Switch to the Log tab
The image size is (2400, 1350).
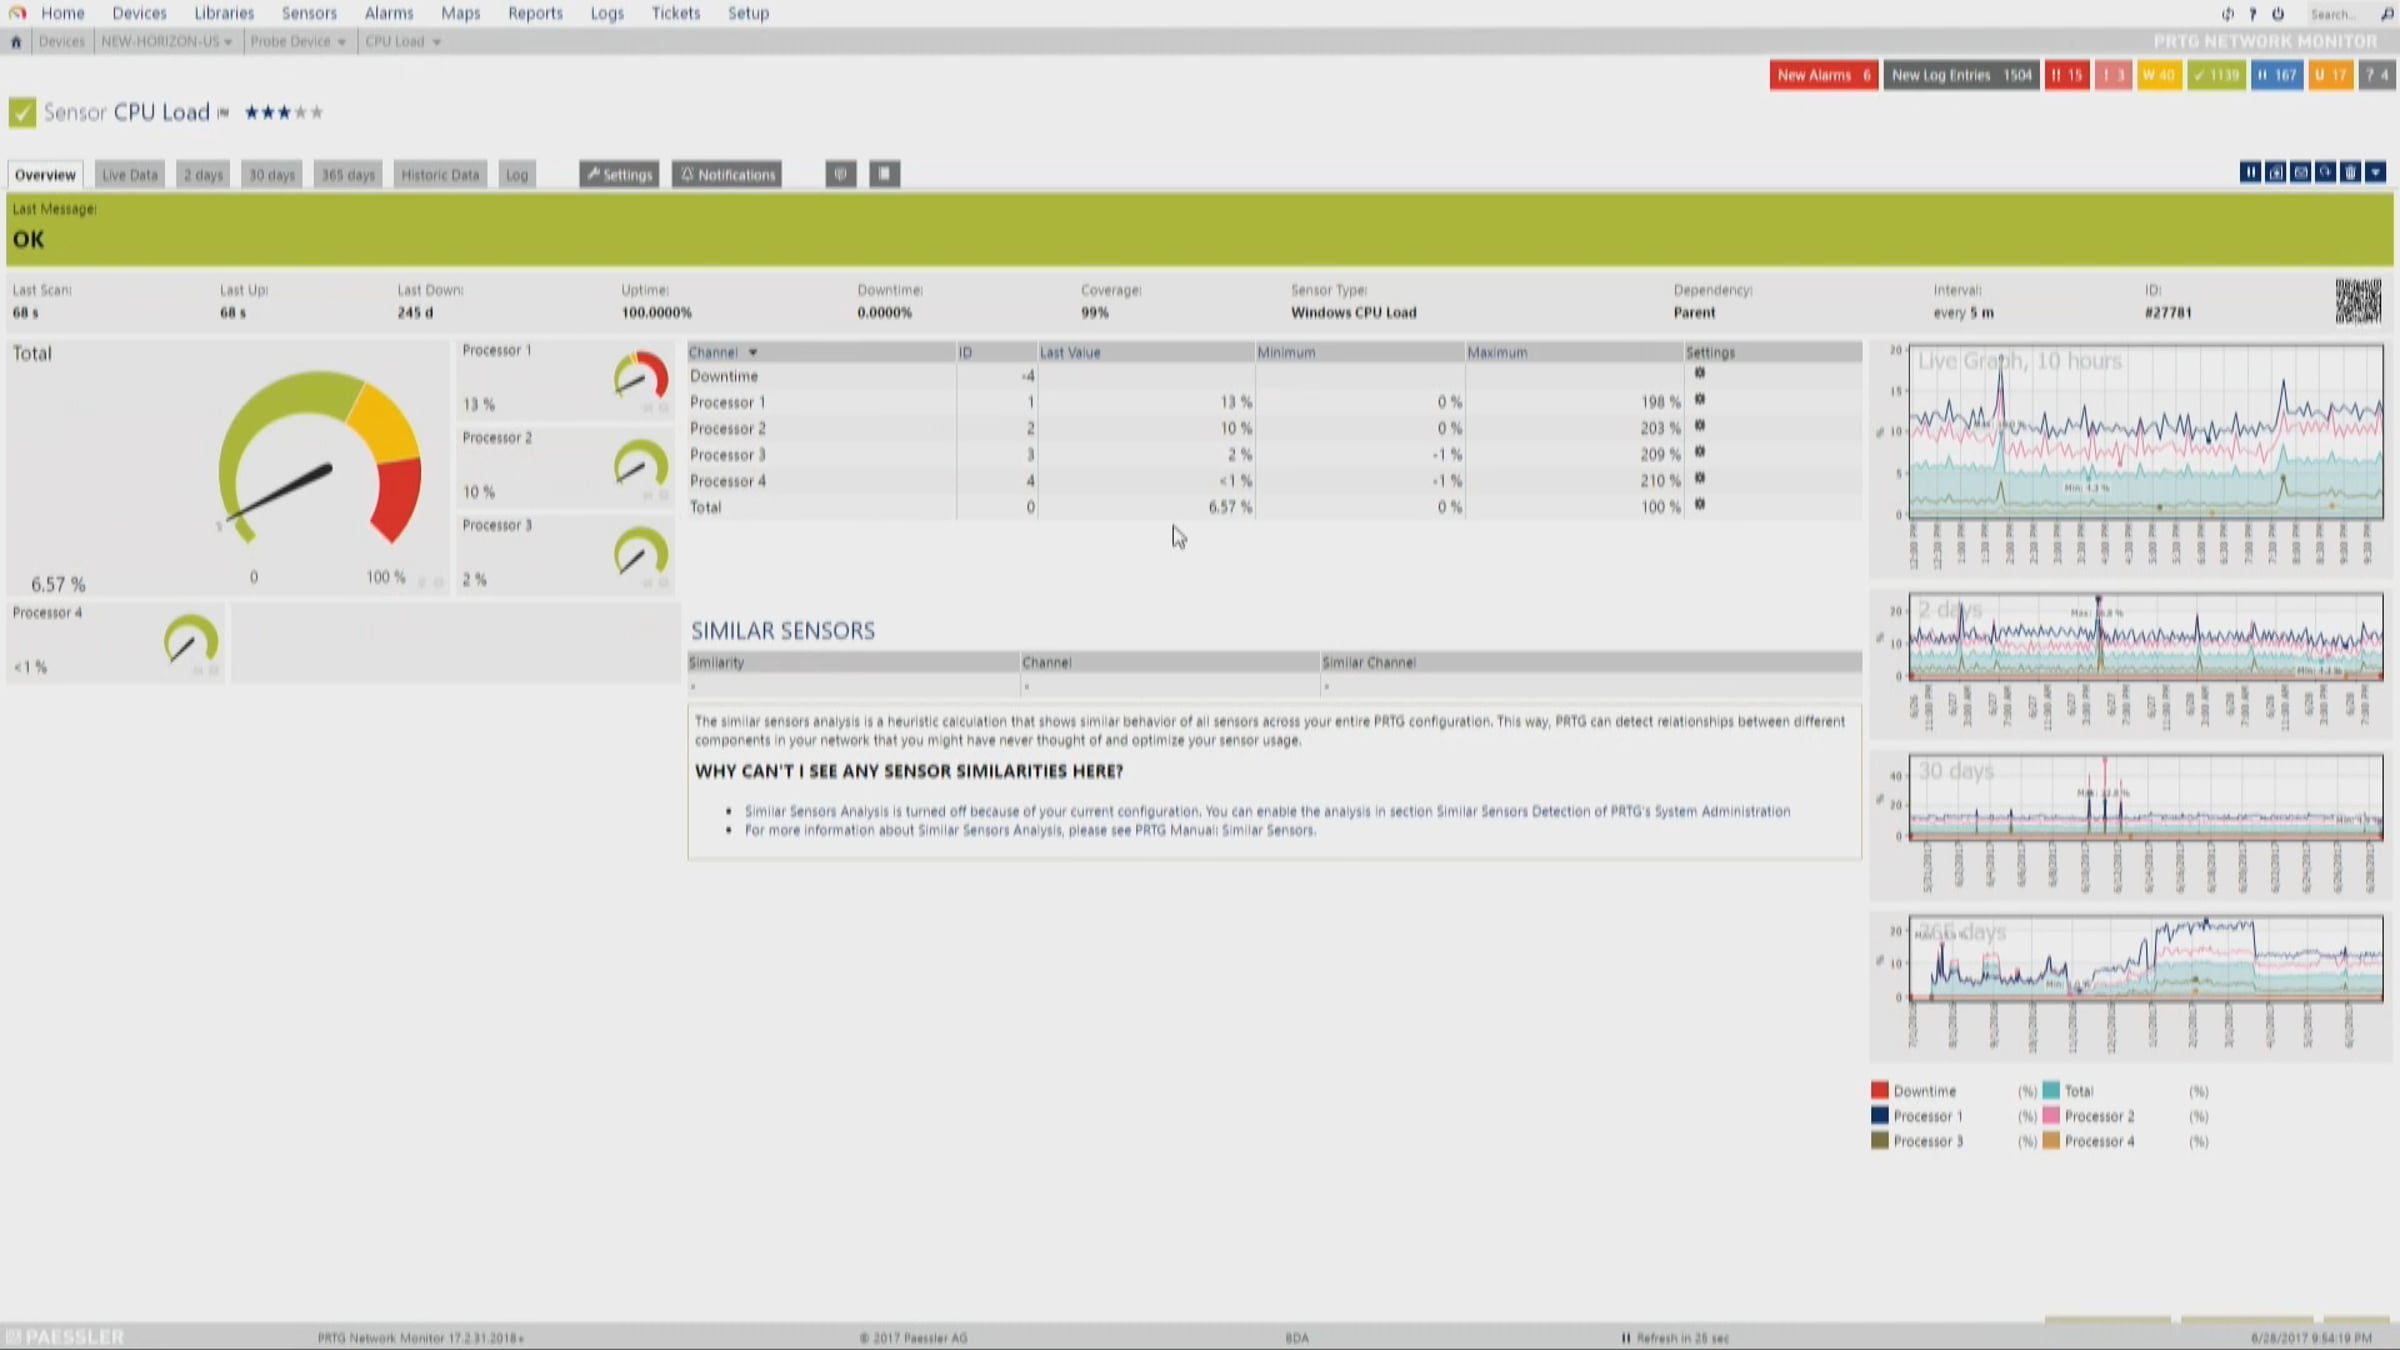pos(517,174)
